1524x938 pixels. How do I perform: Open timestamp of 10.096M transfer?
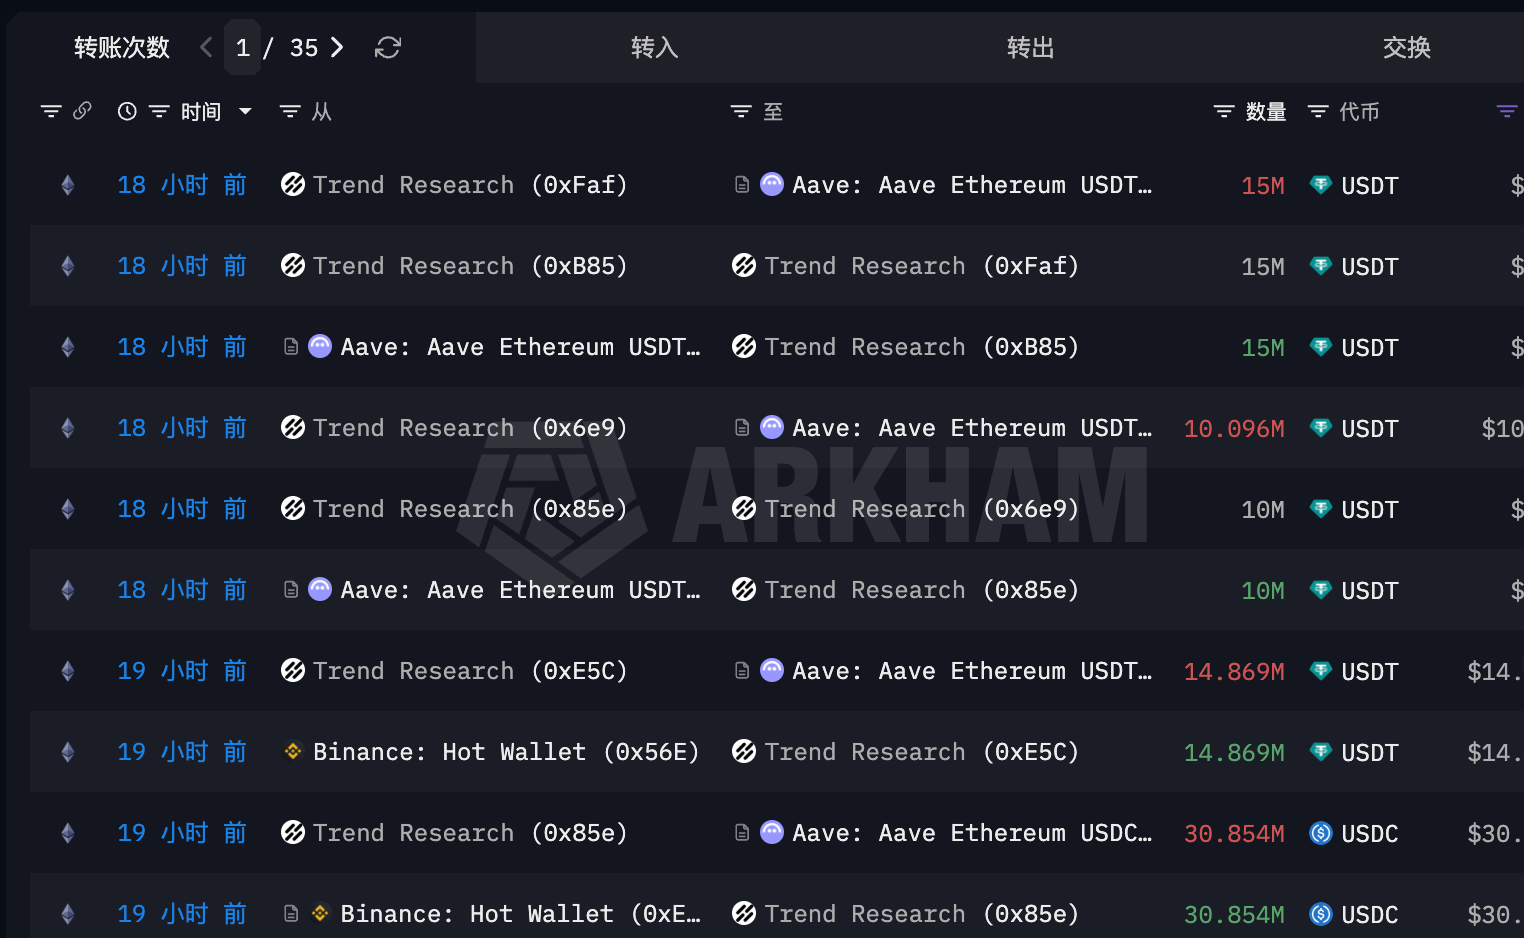coord(182,428)
